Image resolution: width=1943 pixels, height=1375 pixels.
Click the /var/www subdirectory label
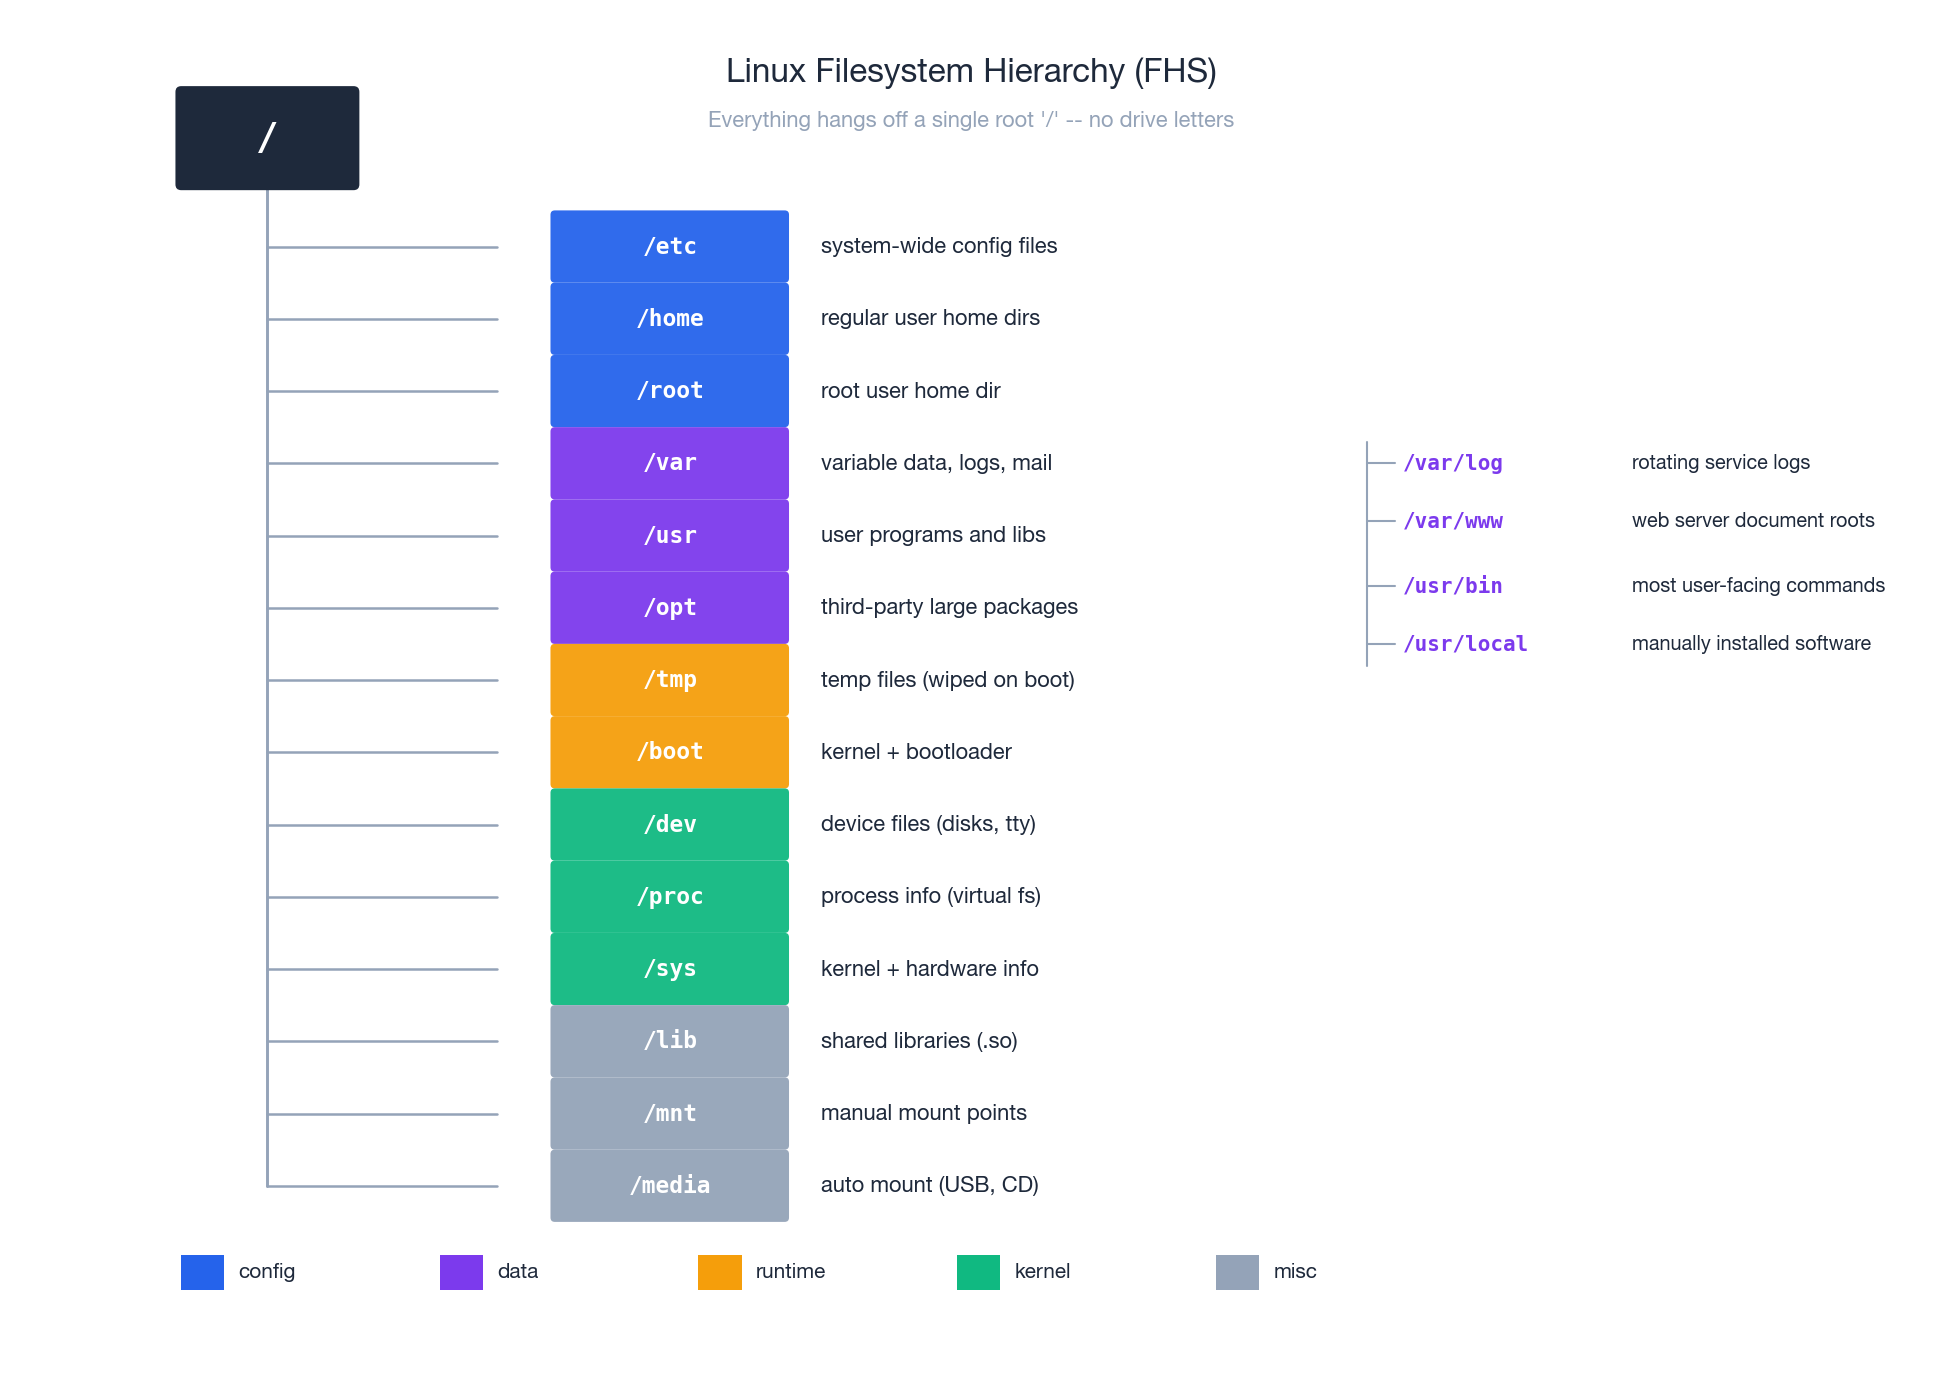(1453, 521)
